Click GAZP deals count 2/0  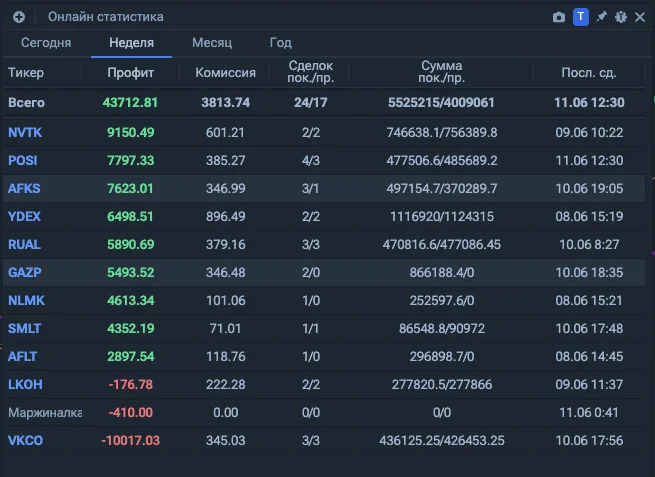pos(311,273)
